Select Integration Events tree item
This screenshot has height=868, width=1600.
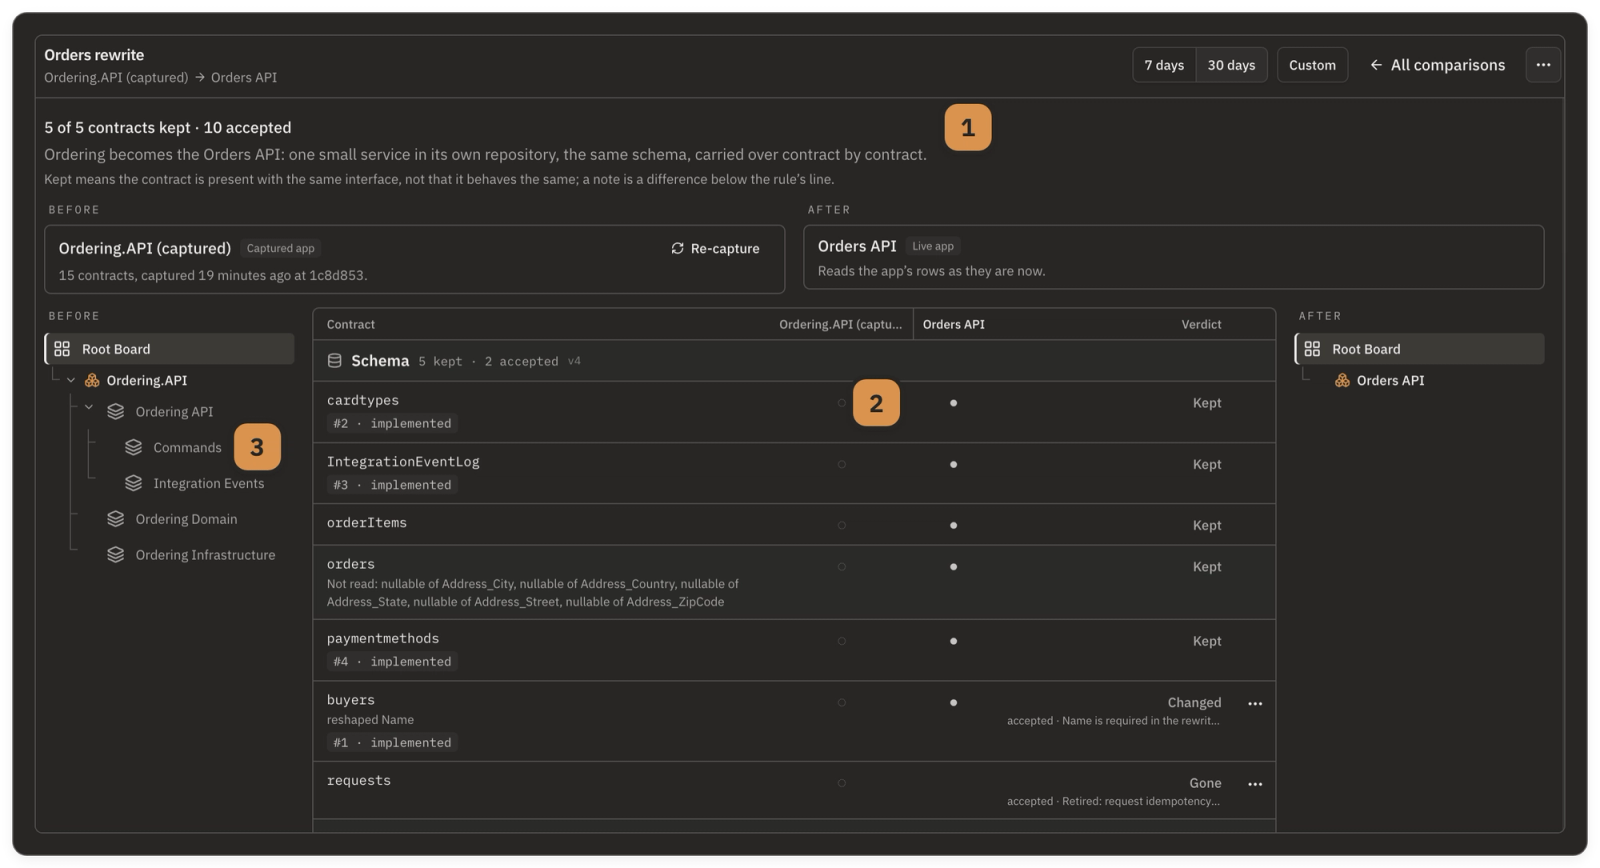point(208,484)
